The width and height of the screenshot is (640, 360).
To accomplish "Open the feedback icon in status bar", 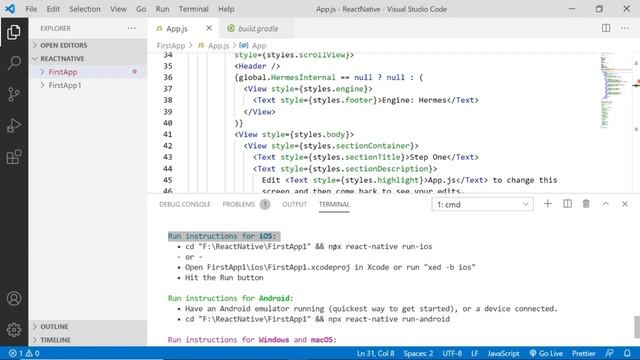I will (609, 353).
